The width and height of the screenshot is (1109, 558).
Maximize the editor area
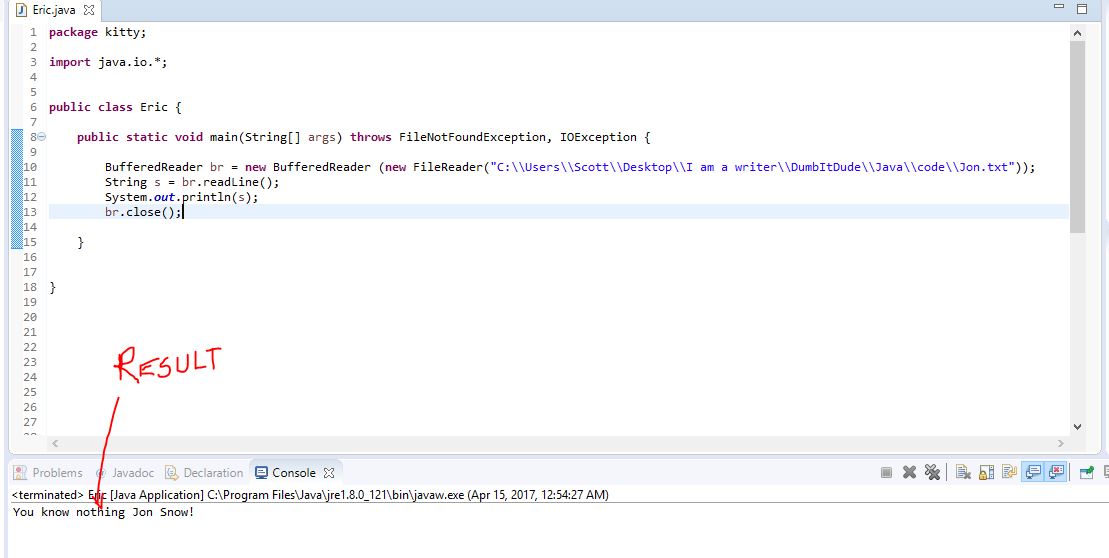click(1082, 8)
